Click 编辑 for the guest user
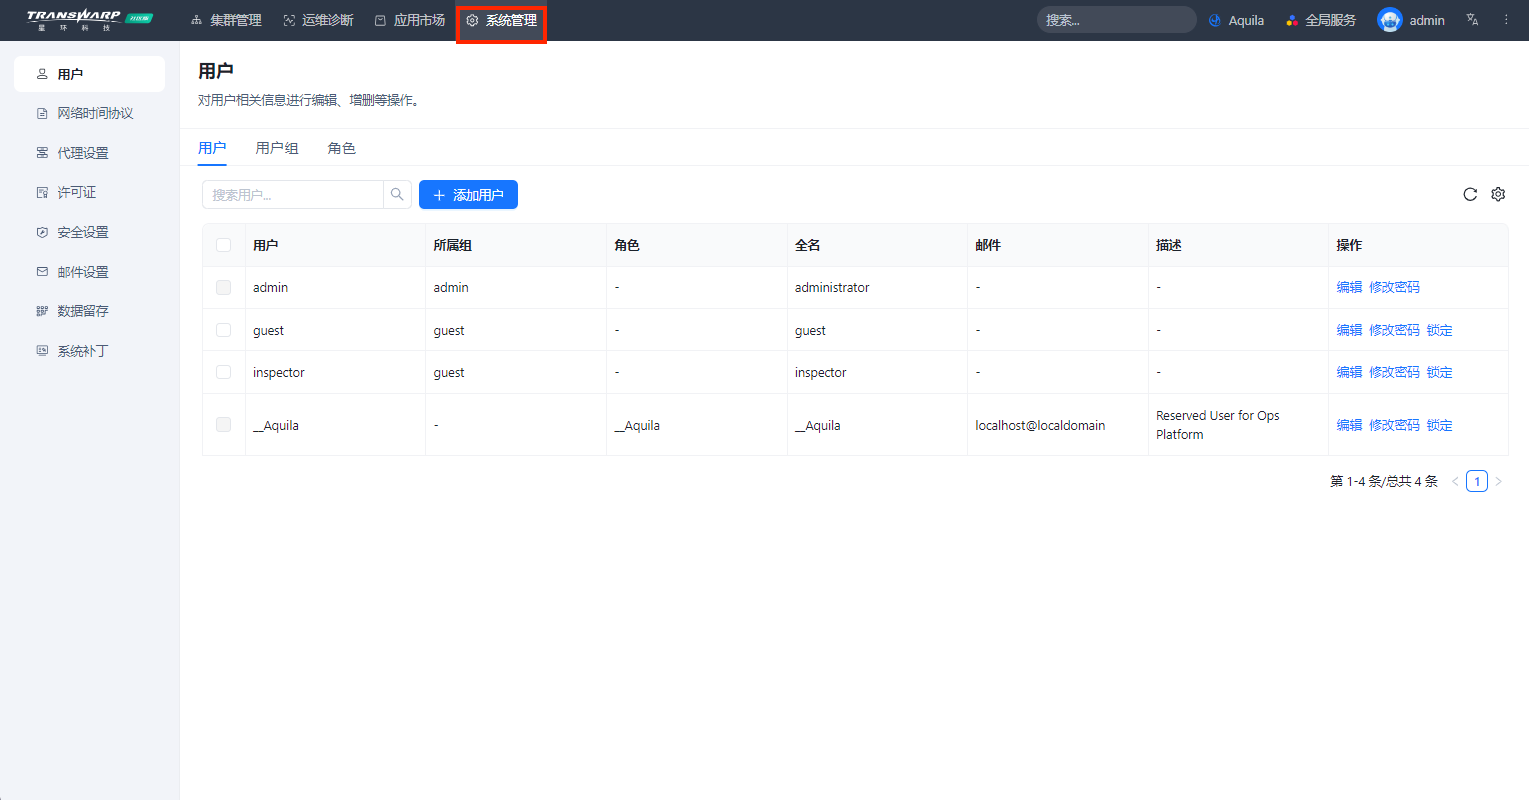Viewport: 1529px width, 800px height. click(x=1349, y=330)
